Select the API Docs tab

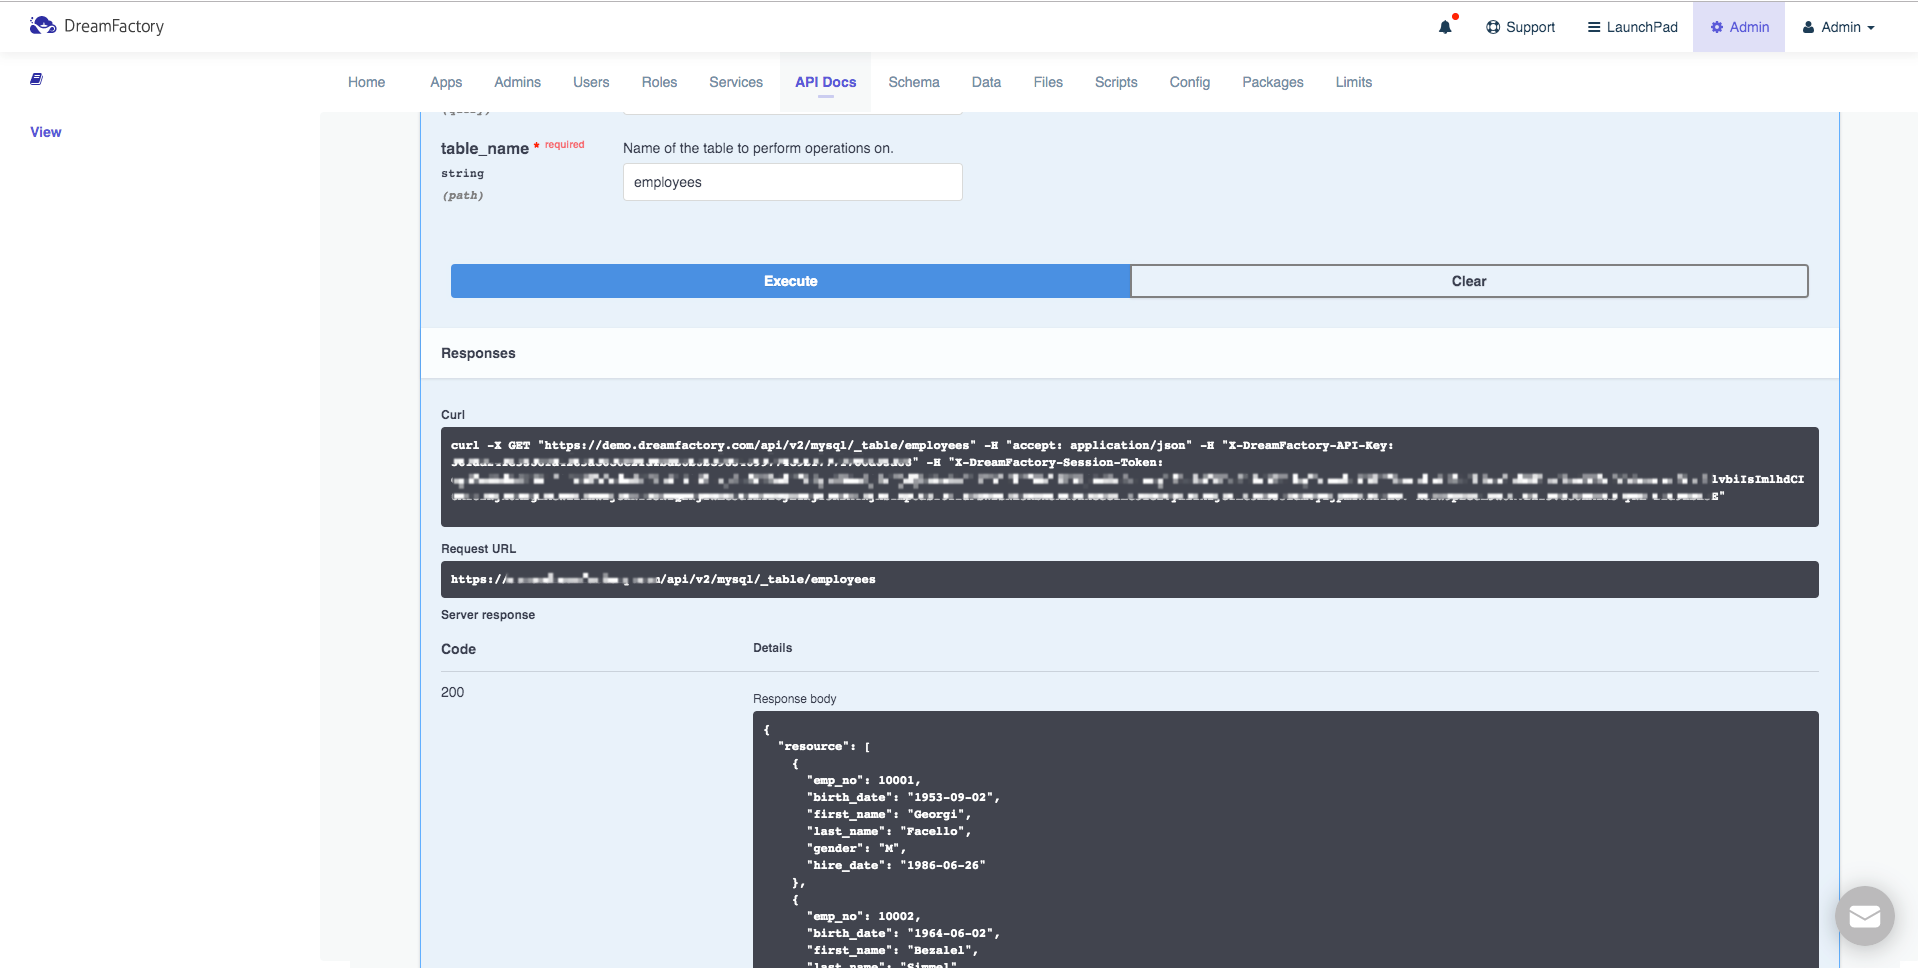click(x=826, y=82)
